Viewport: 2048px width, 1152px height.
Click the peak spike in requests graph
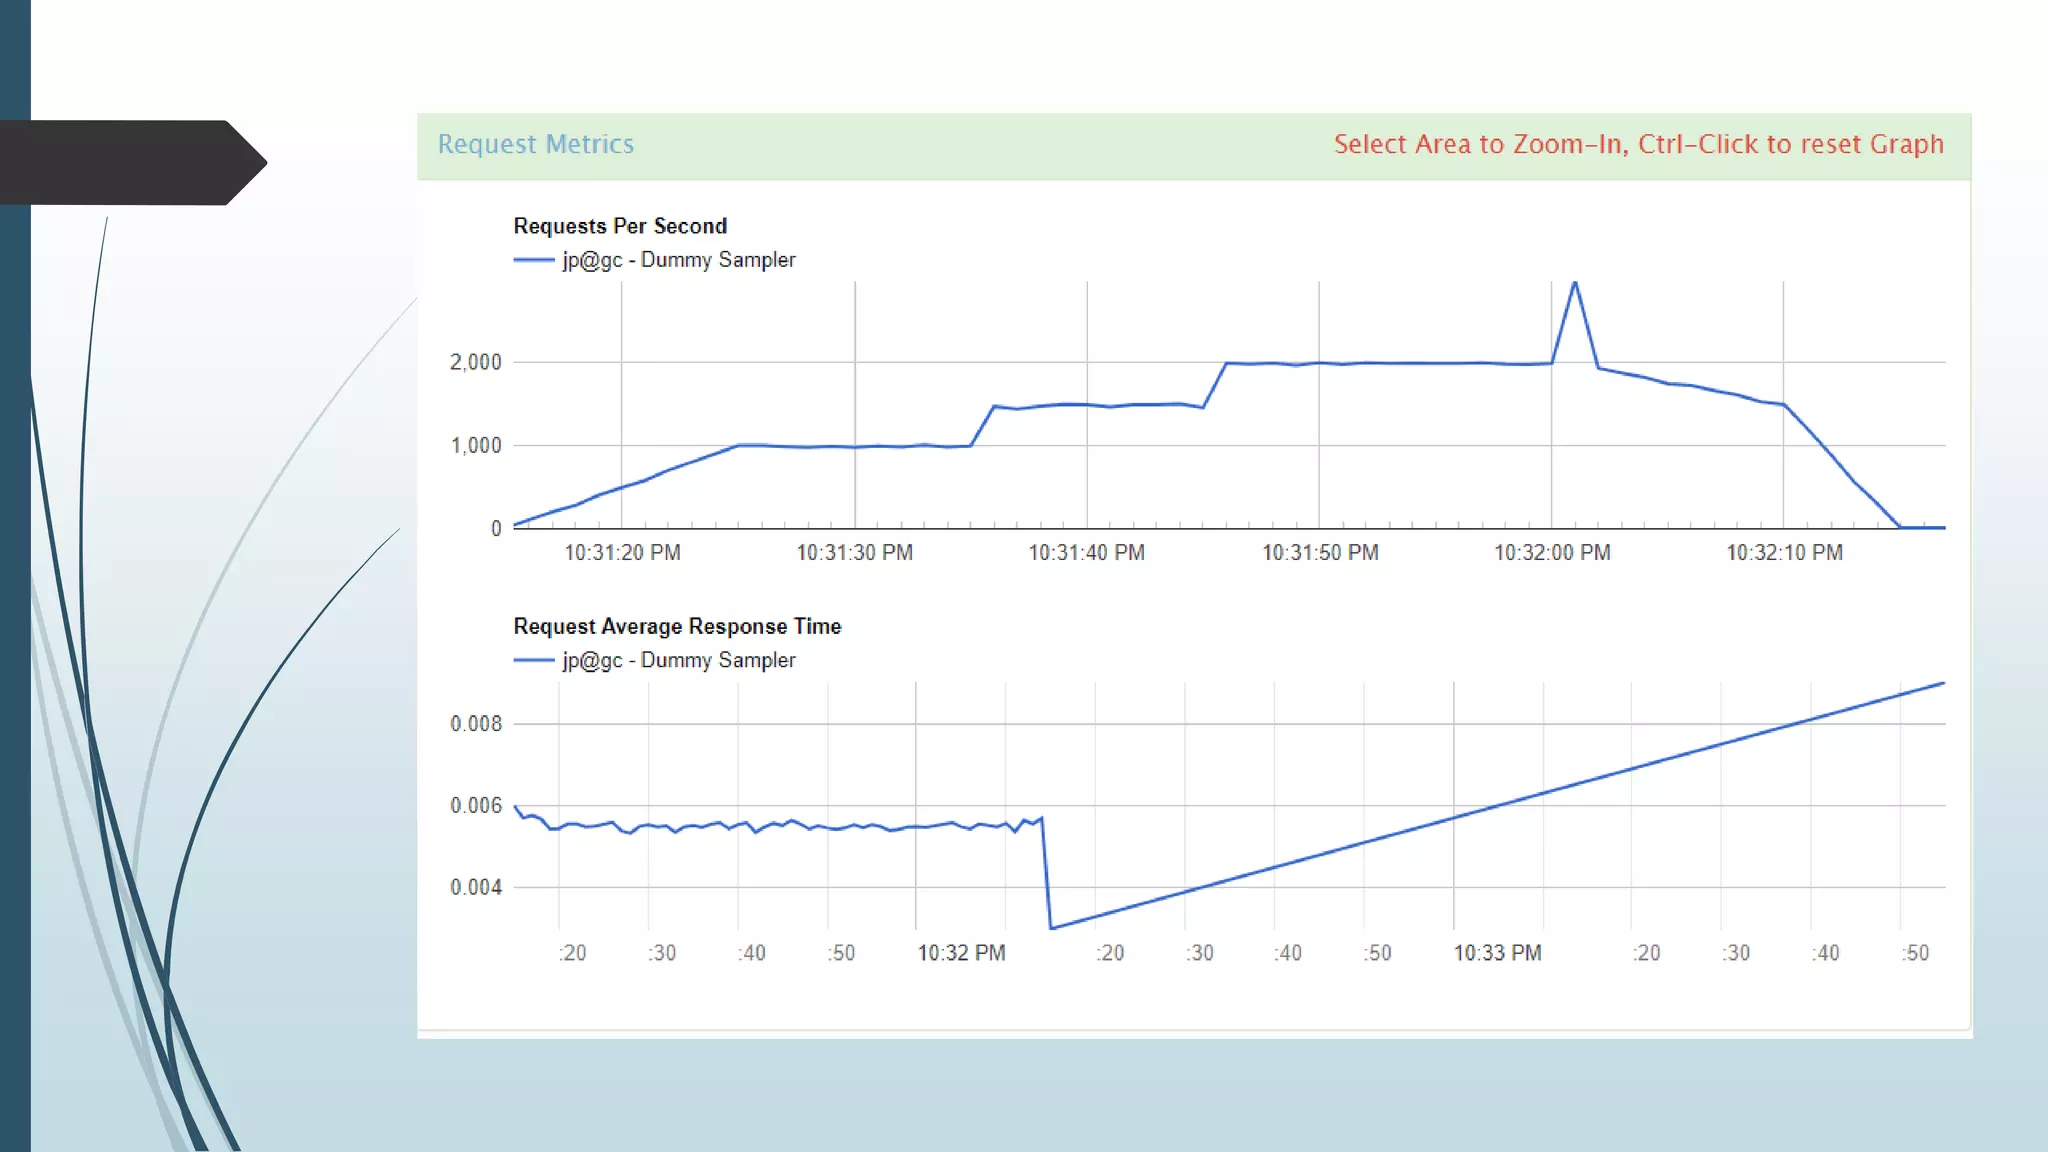(1575, 283)
